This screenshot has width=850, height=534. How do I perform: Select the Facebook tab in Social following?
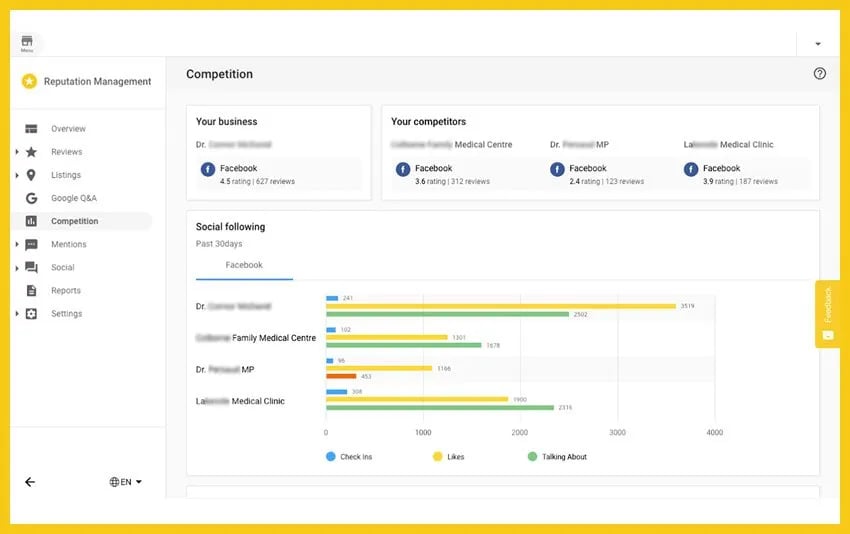[244, 266]
